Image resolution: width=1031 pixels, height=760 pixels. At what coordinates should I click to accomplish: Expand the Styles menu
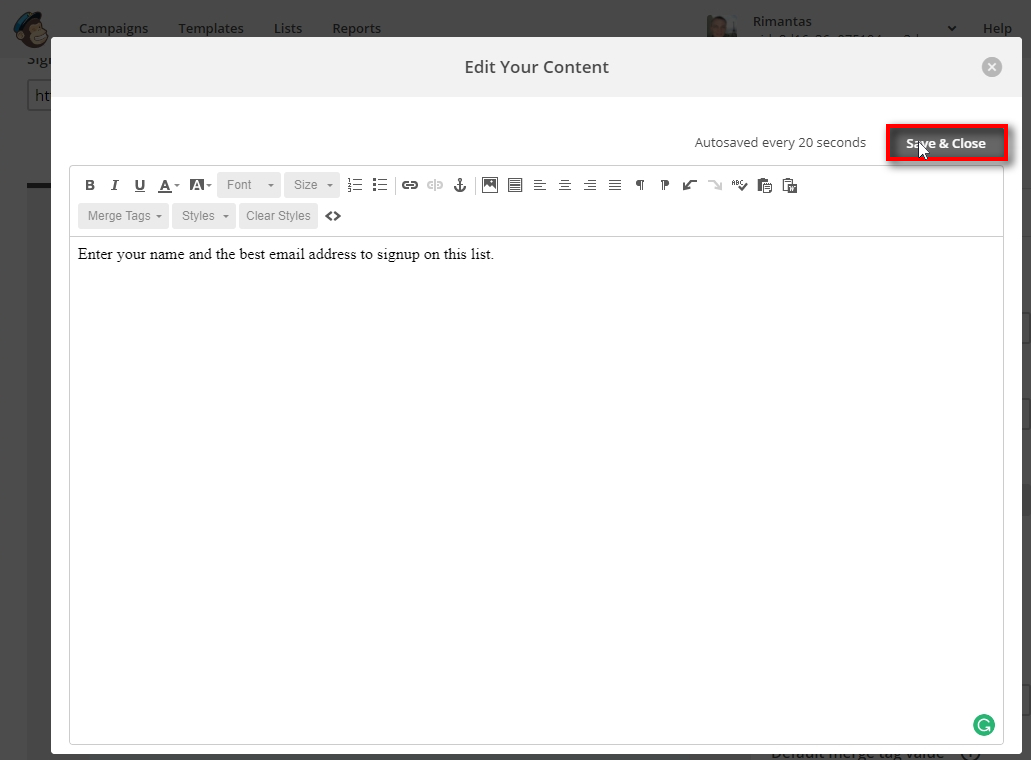[204, 216]
